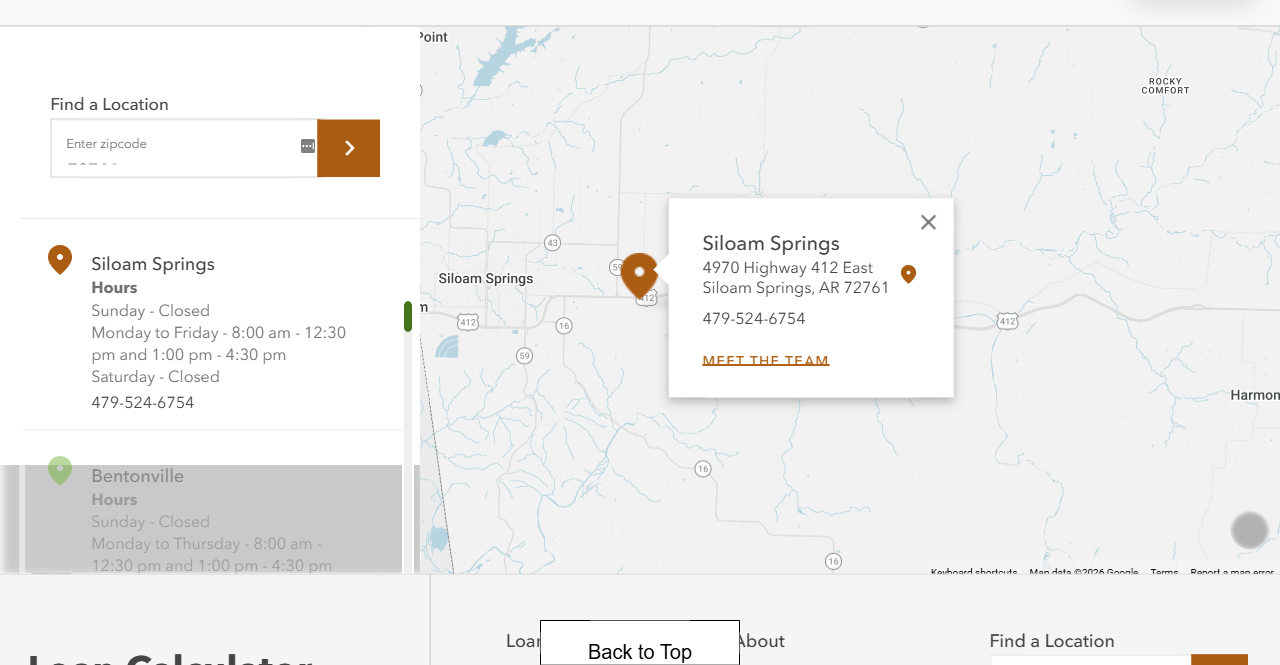1280x665 pixels.
Task: Click the small orange marker beside the address
Action: (908, 274)
